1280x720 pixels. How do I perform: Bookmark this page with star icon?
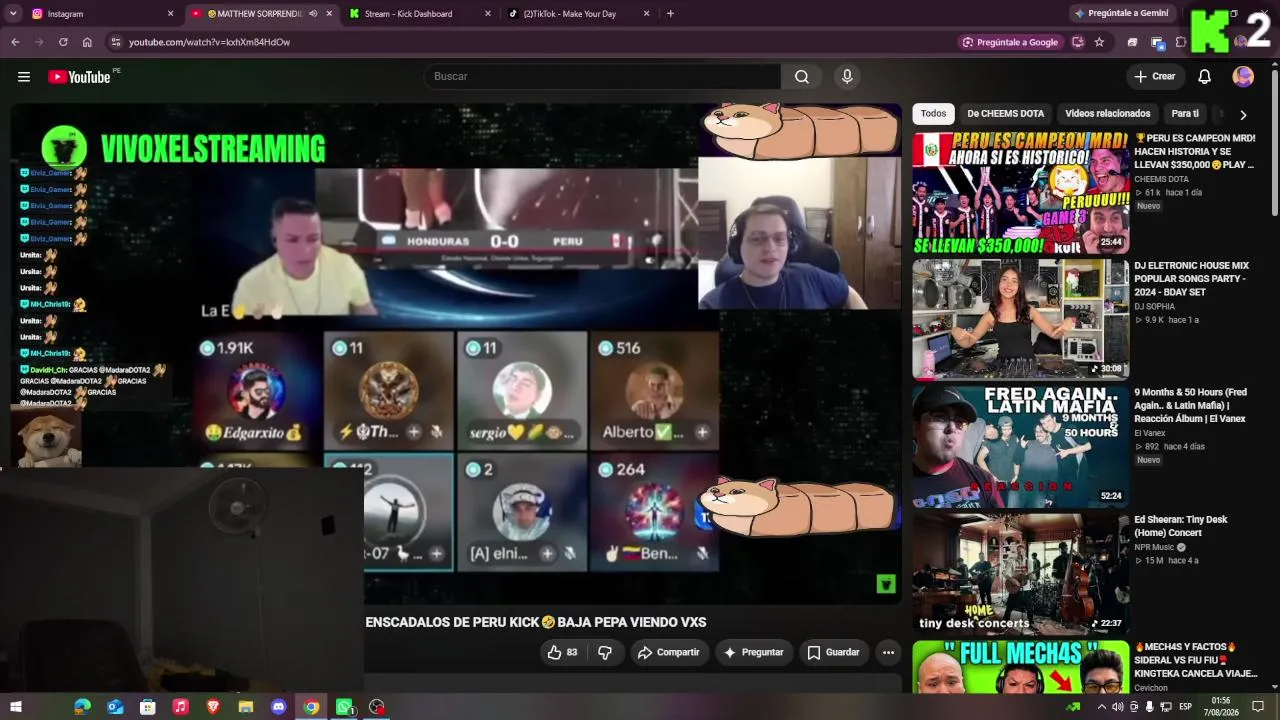pyautogui.click(x=1099, y=42)
